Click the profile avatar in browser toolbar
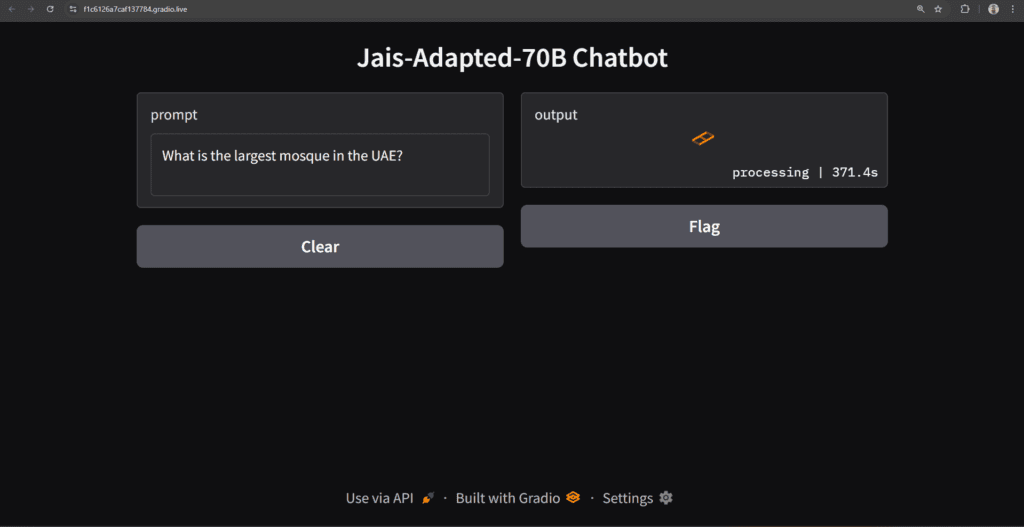This screenshot has height=527, width=1024. [993, 9]
